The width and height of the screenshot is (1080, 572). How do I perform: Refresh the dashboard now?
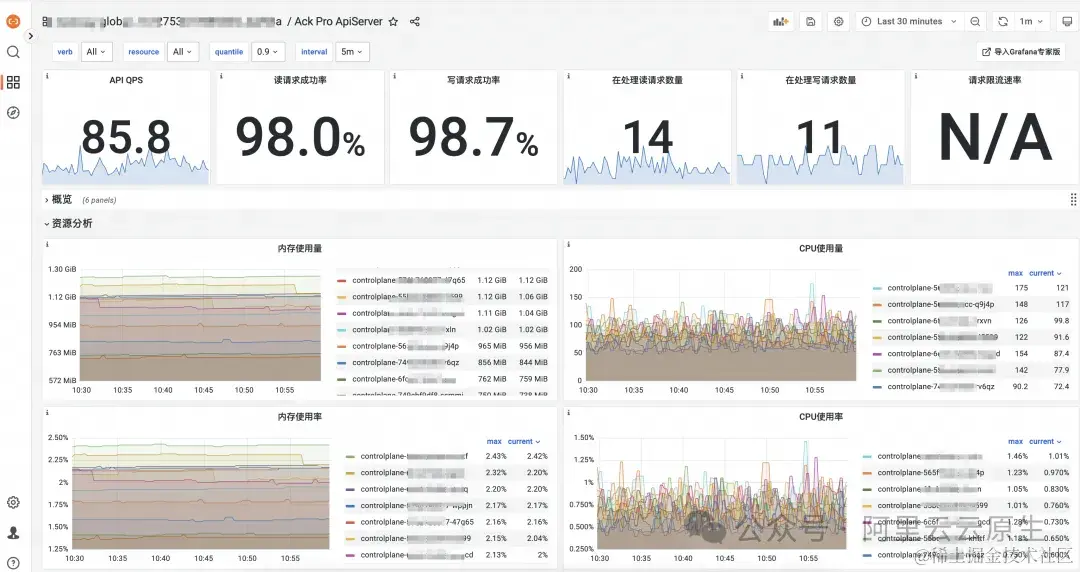(1003, 21)
